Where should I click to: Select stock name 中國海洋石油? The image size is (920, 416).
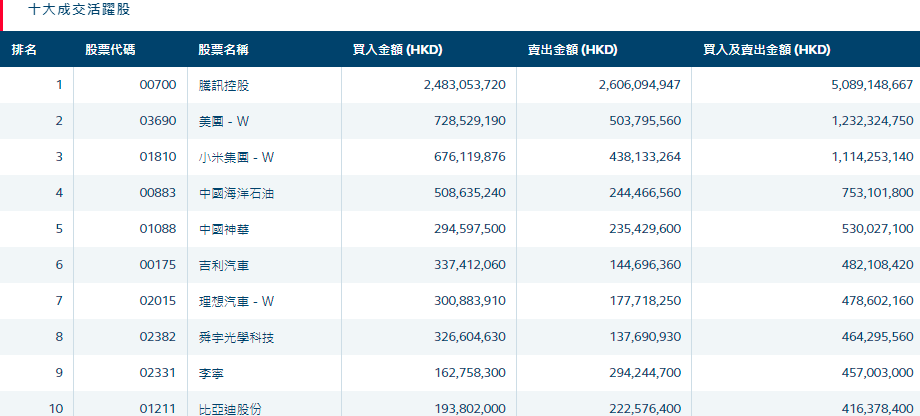236,193
